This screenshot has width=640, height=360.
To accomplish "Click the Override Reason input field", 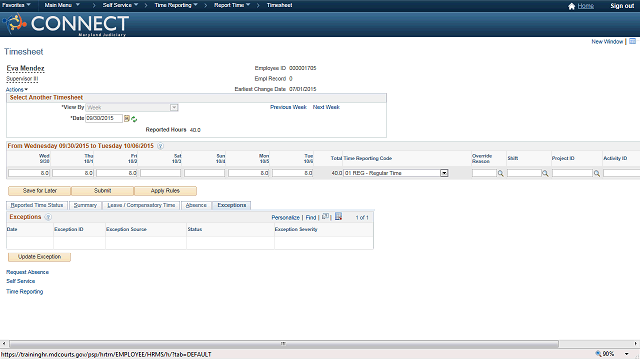I will [484, 173].
